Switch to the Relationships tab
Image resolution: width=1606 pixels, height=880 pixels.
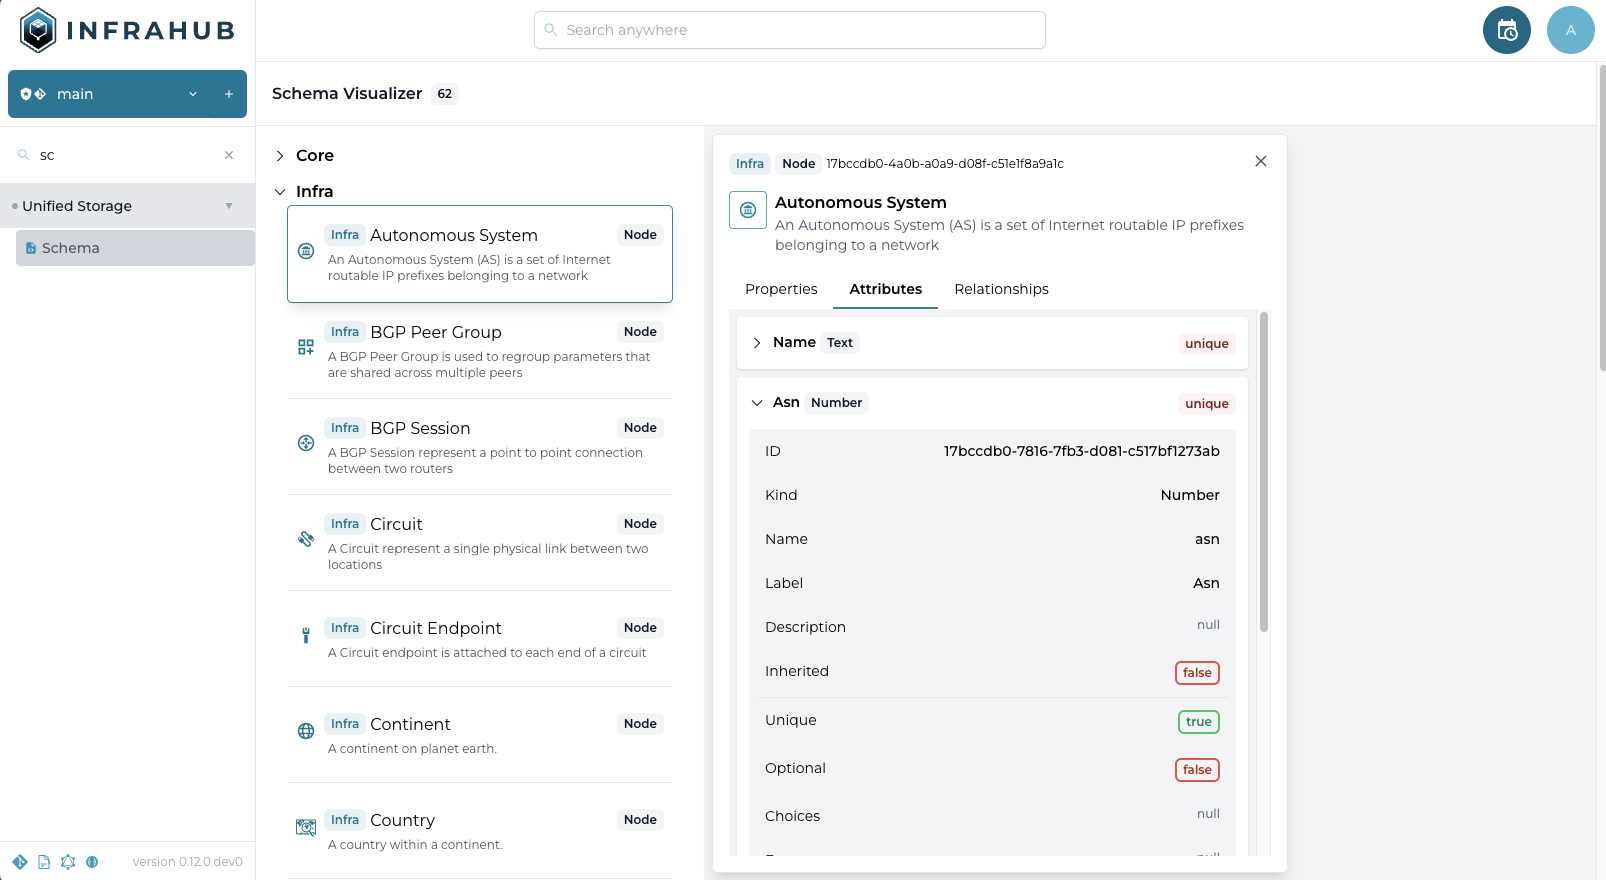[1001, 289]
